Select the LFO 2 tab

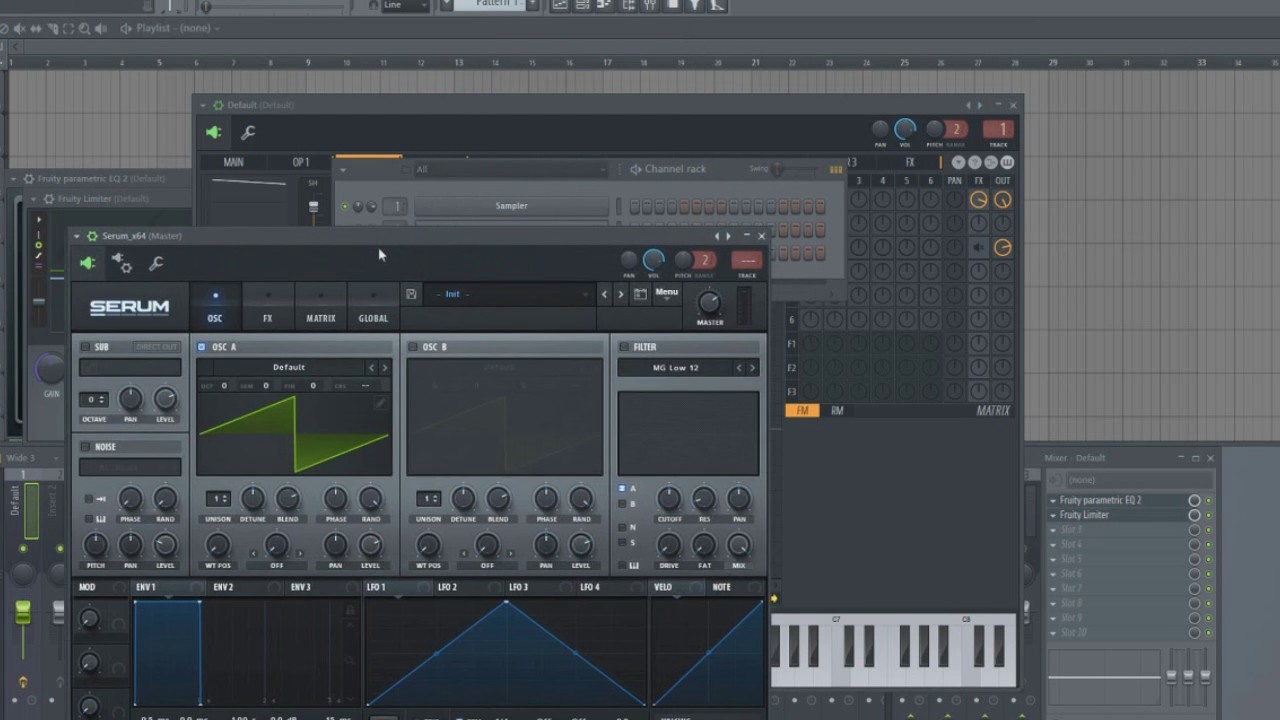(x=447, y=587)
